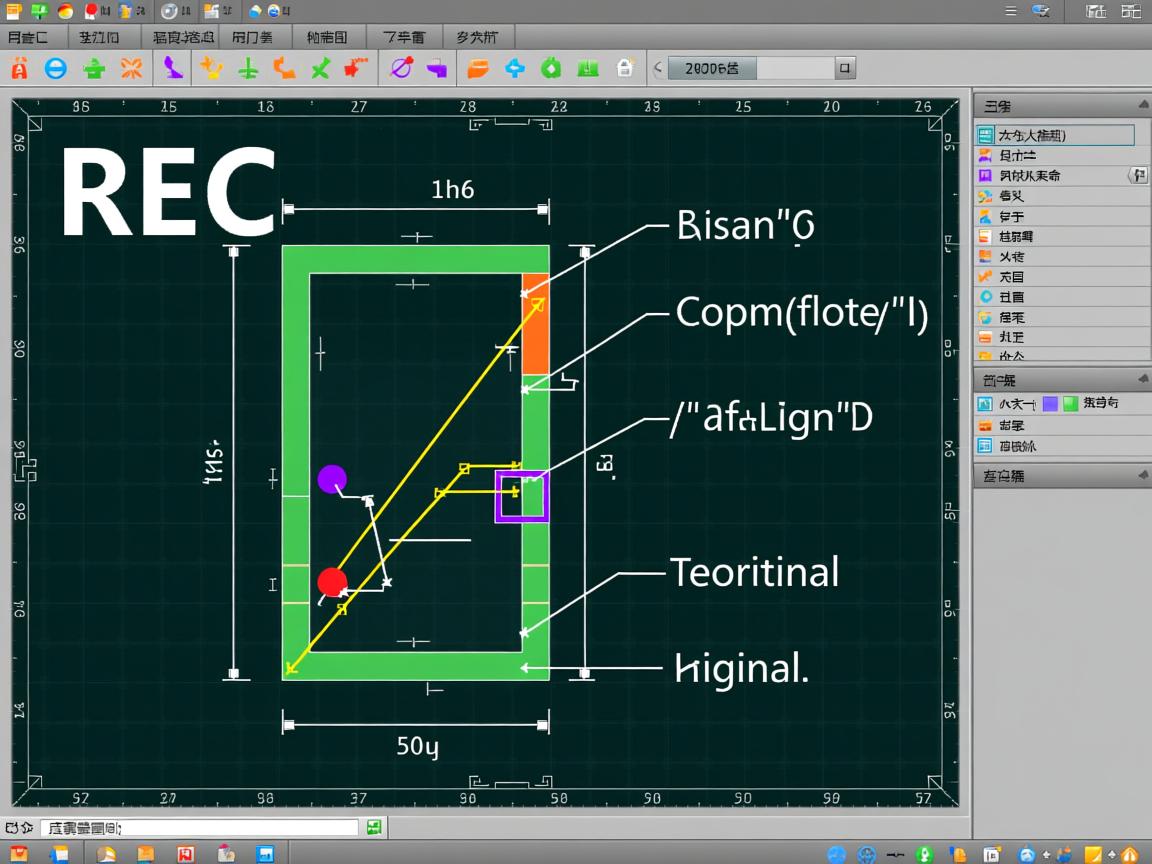Screen dimensions: 1152x864
Task: Click the green checkmark tool icon
Action: point(320,69)
